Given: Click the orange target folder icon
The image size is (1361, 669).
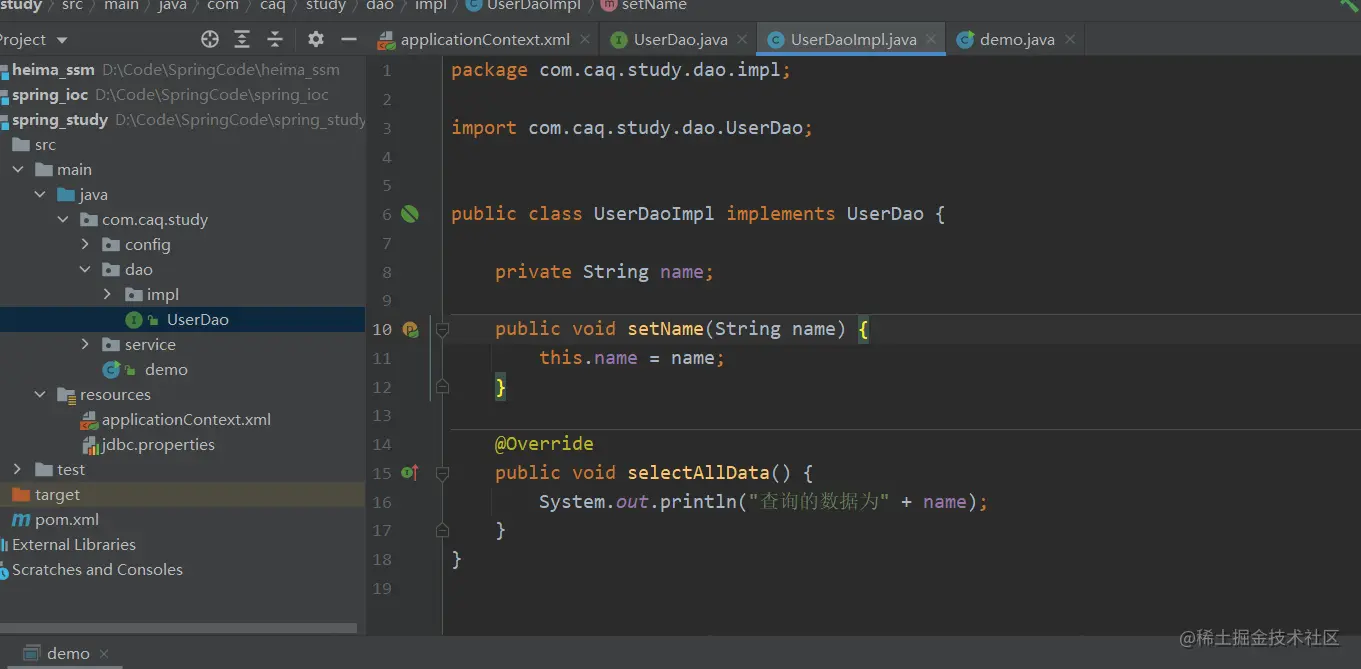Looking at the screenshot, I should 21,495.
